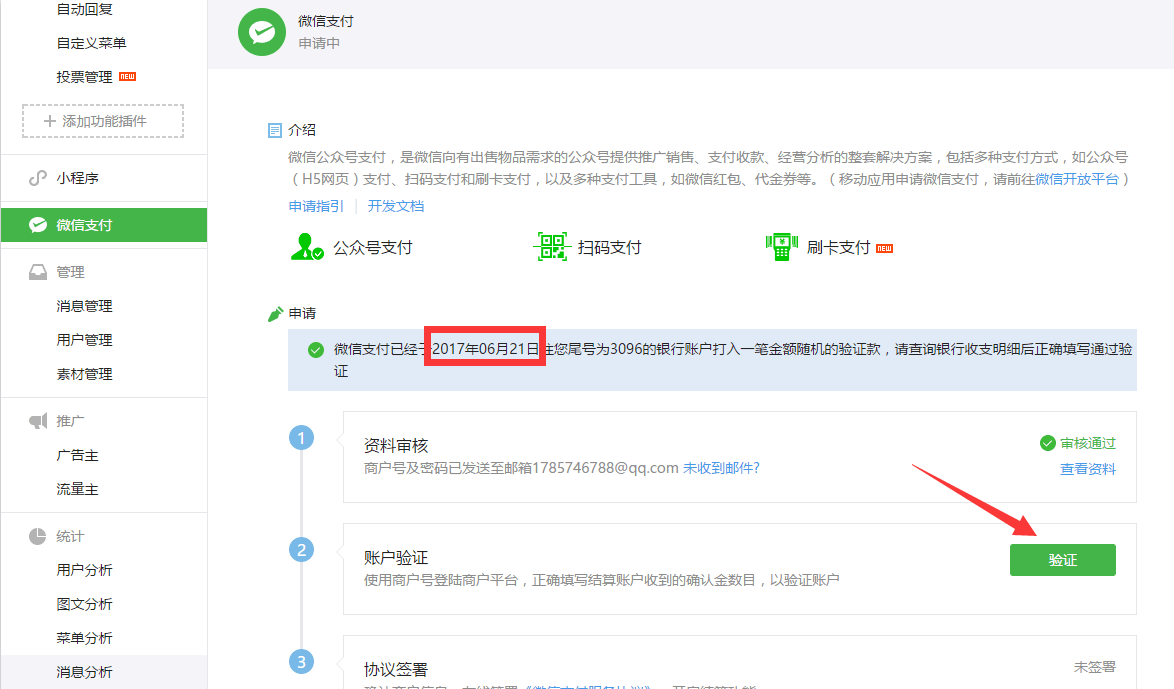Click the 介绍 document icon

[x=275, y=131]
